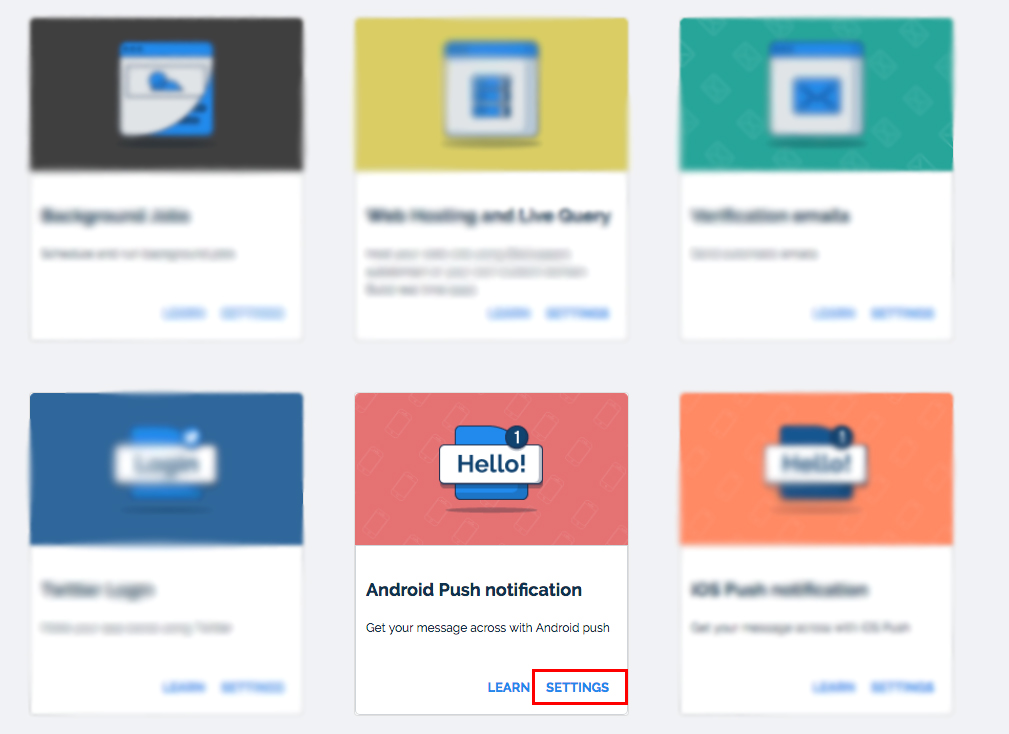This screenshot has width=1009, height=734.
Task: Click Learn on the Verification emails card
Action: pyautogui.click(x=834, y=313)
